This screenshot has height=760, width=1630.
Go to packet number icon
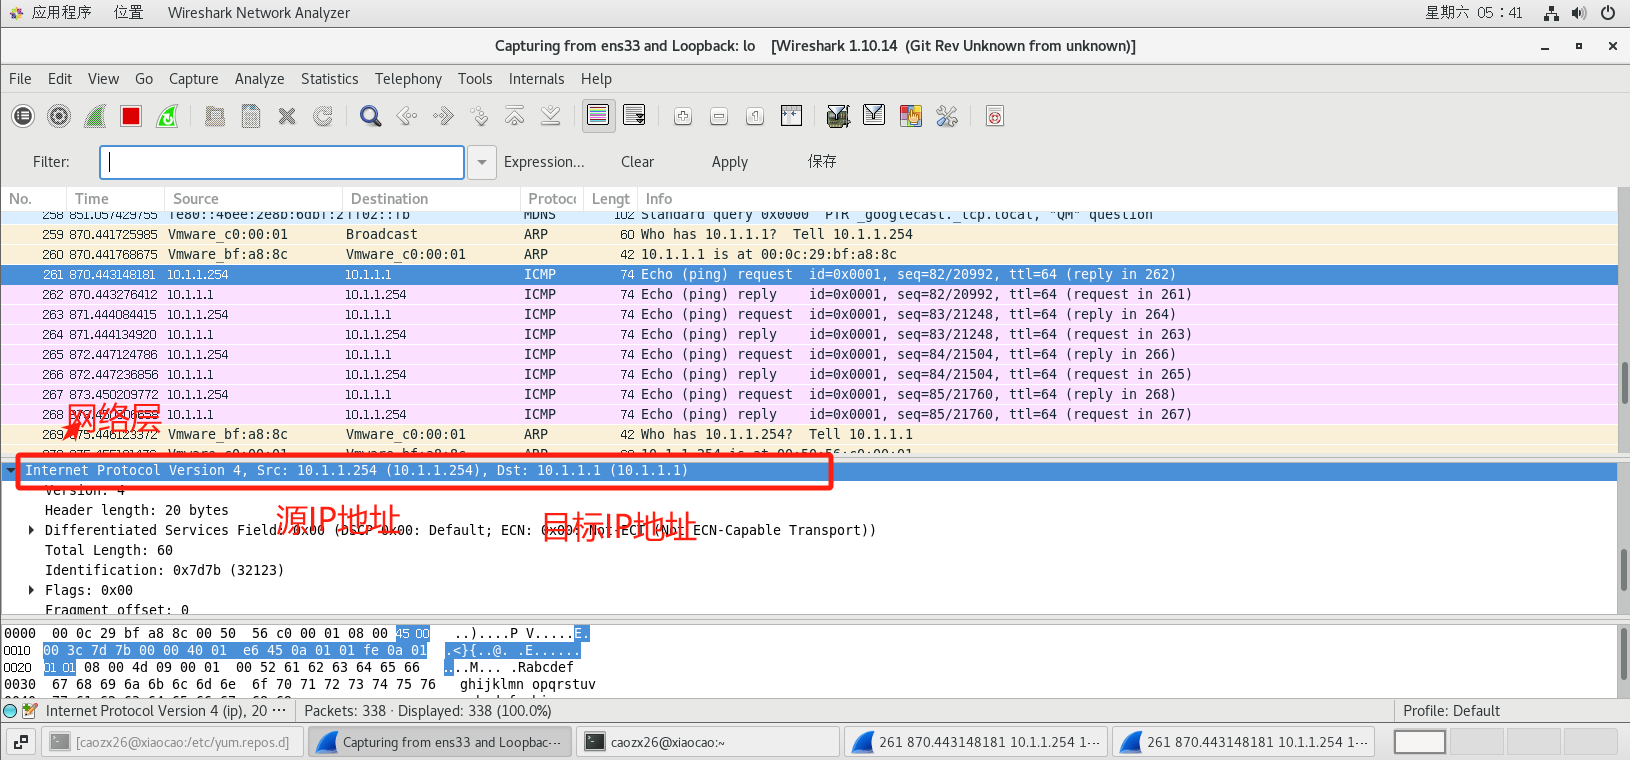tap(479, 116)
